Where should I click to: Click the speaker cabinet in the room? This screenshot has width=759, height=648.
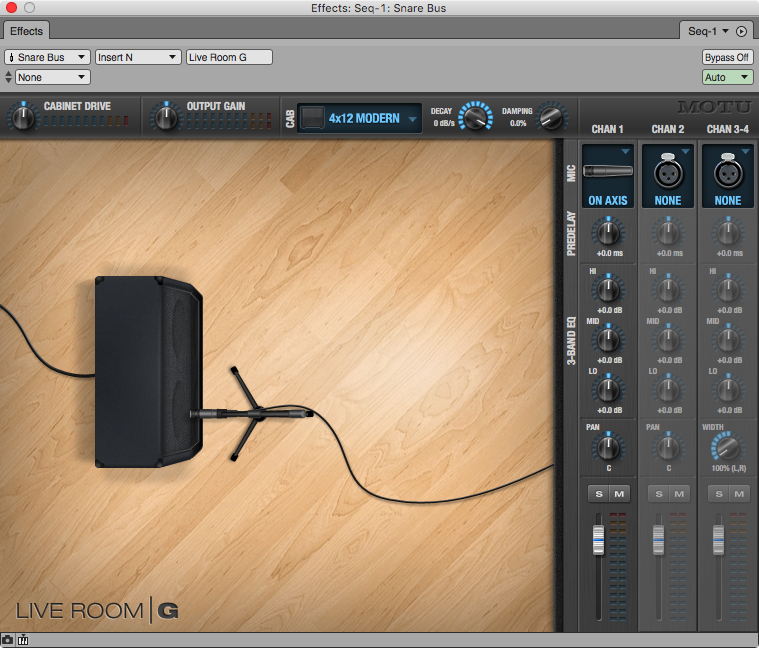[x=148, y=372]
